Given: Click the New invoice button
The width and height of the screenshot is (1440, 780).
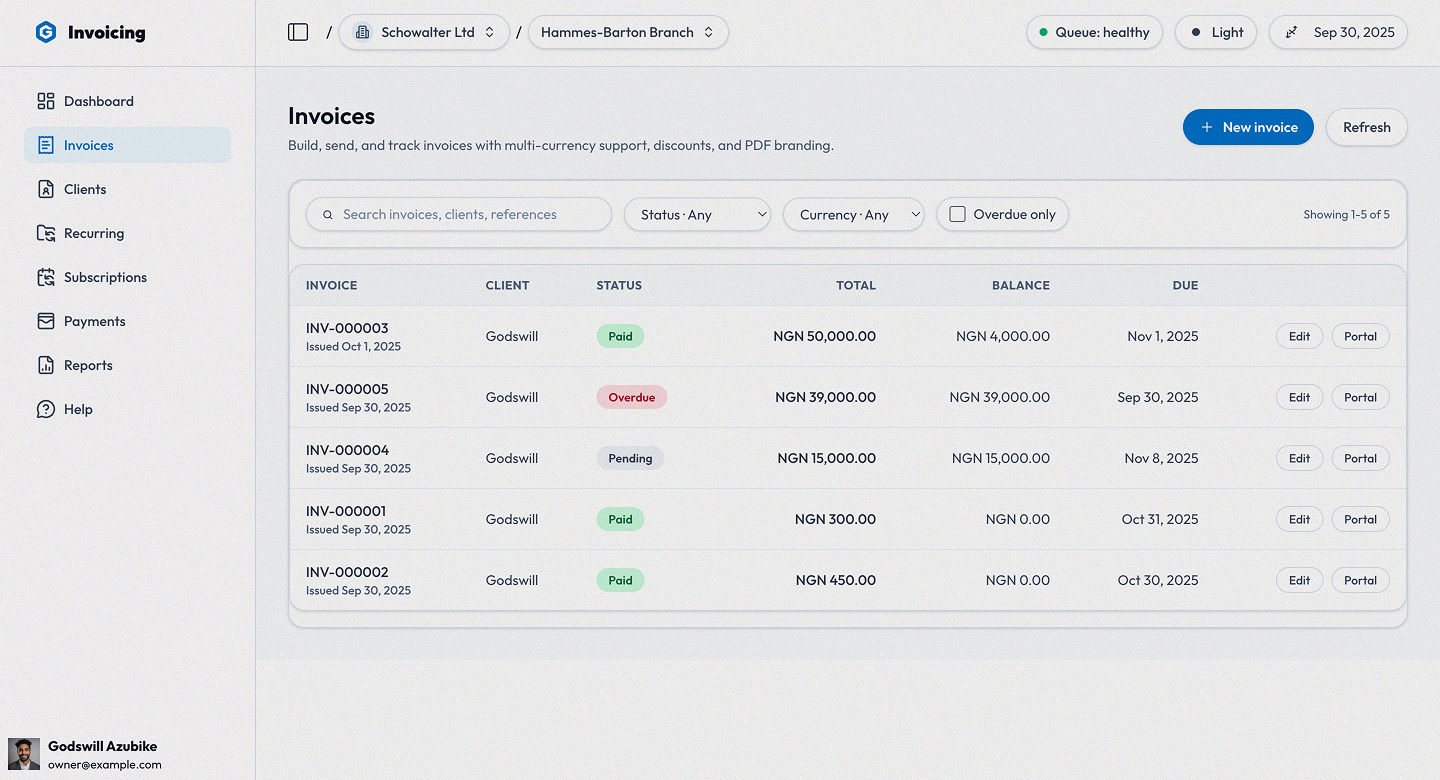Looking at the screenshot, I should point(1248,127).
